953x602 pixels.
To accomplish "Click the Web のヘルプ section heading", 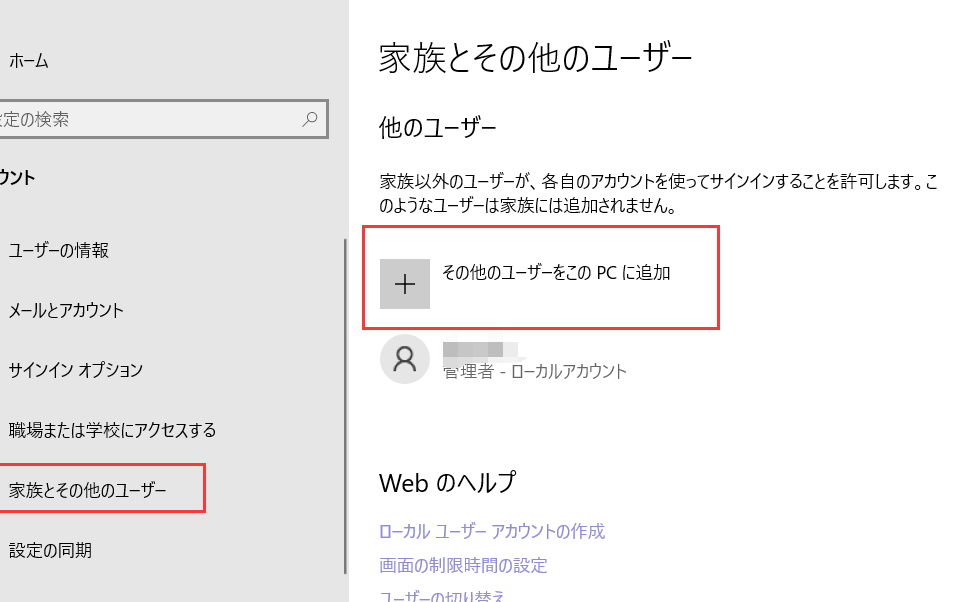I will pyautogui.click(x=447, y=482).
